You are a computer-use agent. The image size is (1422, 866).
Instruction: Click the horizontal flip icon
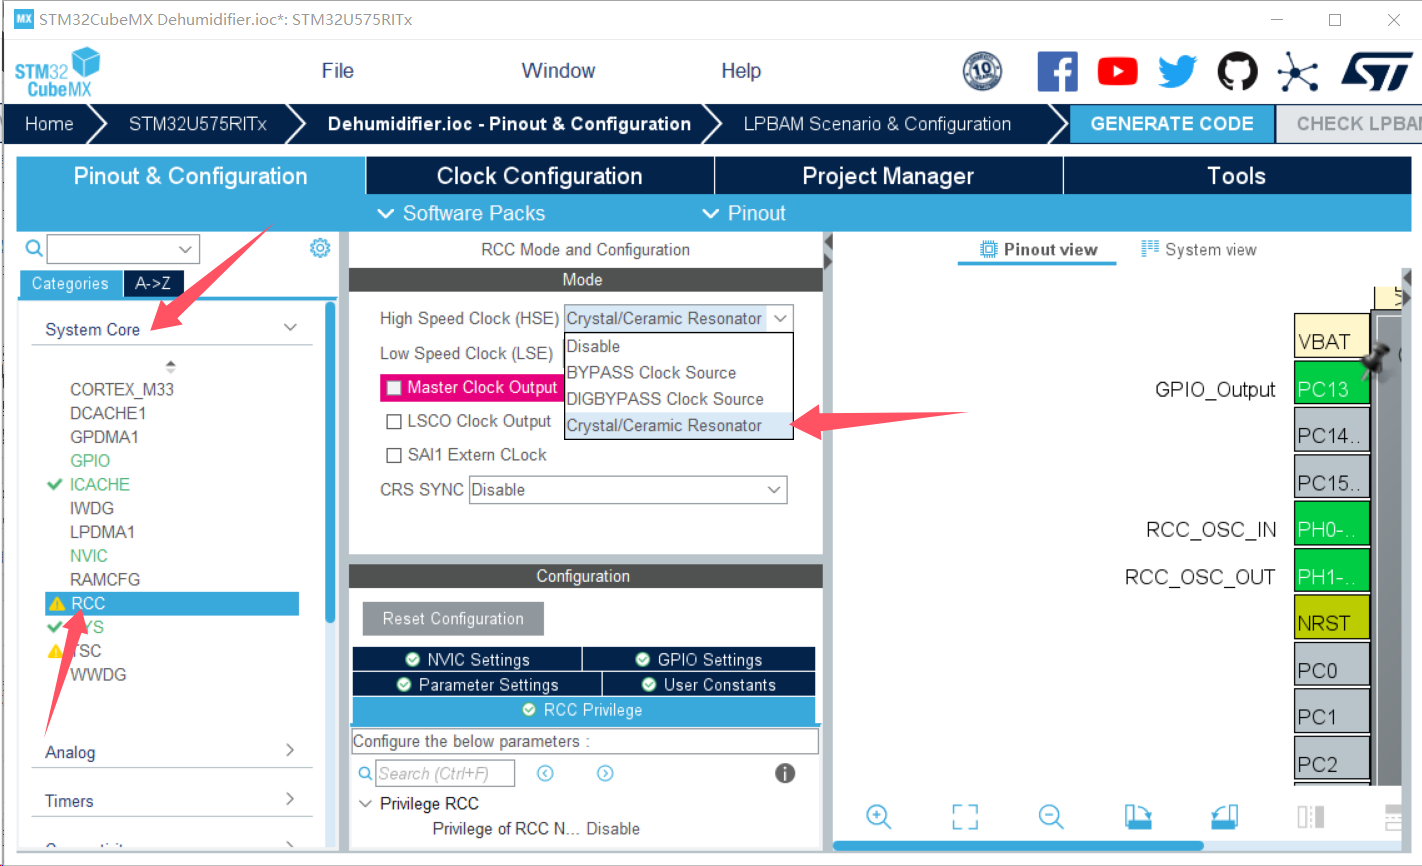click(x=1311, y=816)
